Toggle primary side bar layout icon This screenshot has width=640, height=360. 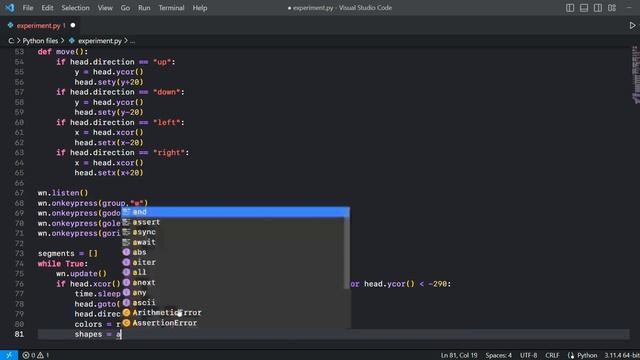570,8
